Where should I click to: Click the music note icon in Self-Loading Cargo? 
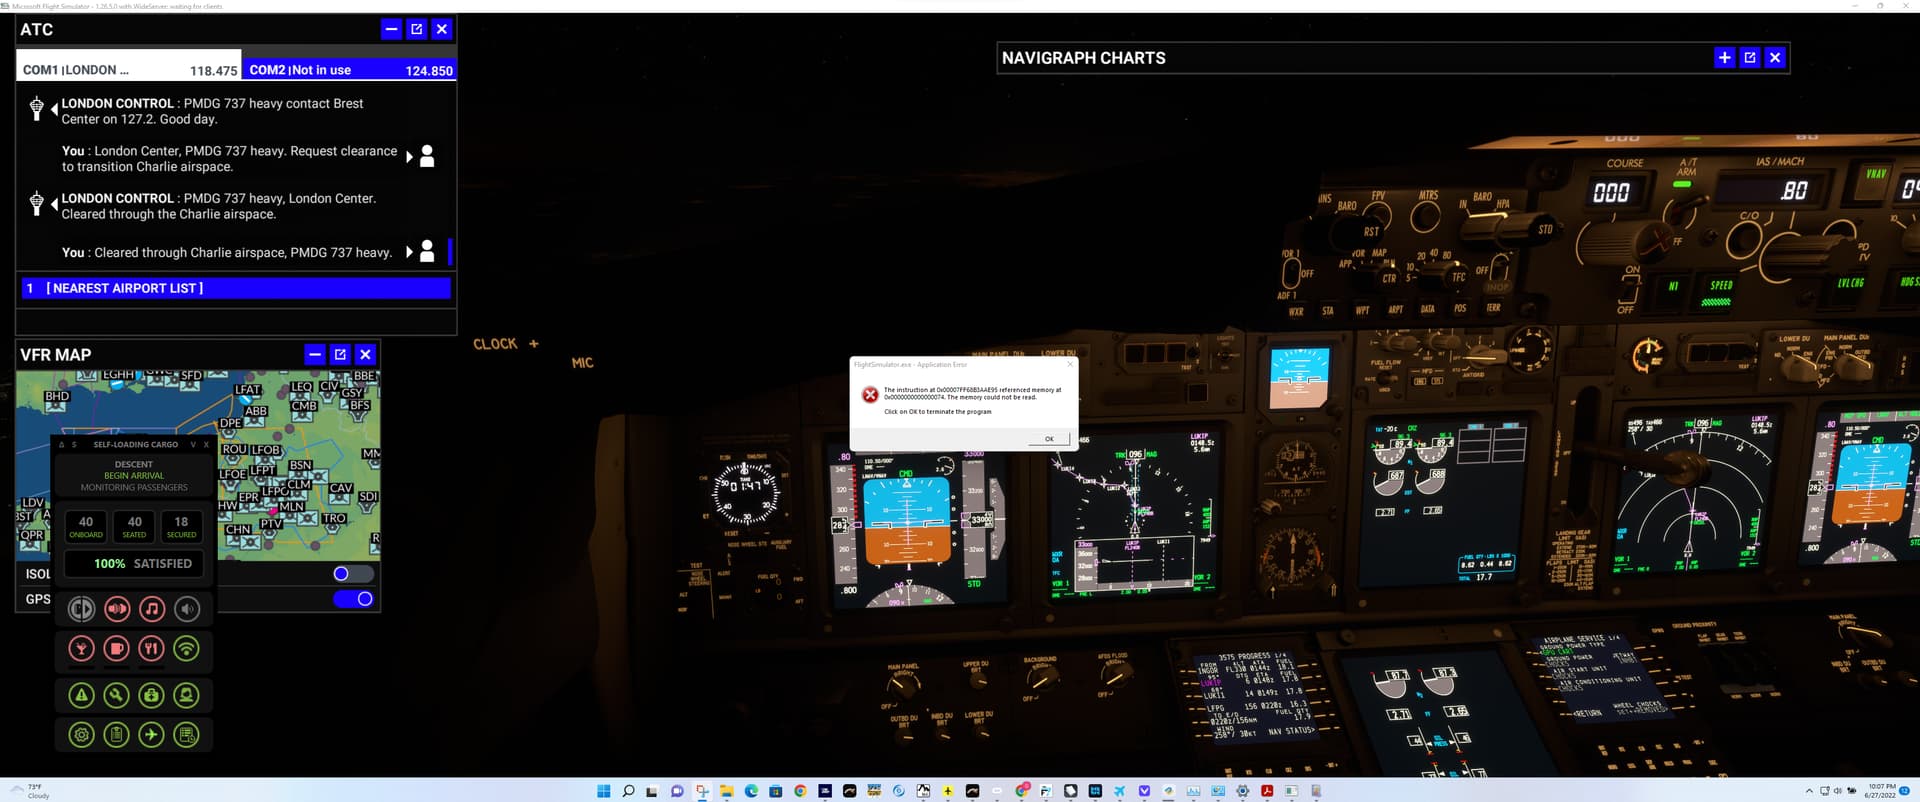point(152,609)
